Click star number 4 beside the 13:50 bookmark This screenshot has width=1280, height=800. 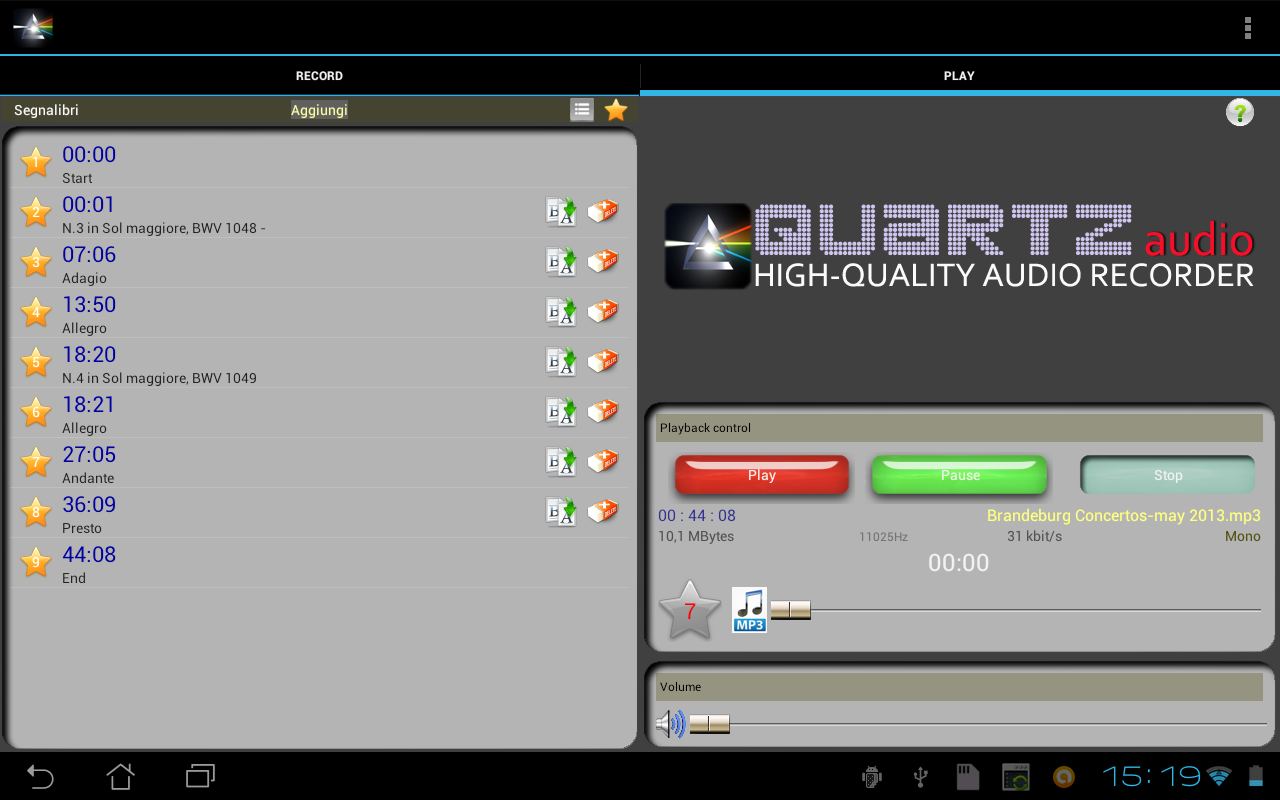(36, 312)
